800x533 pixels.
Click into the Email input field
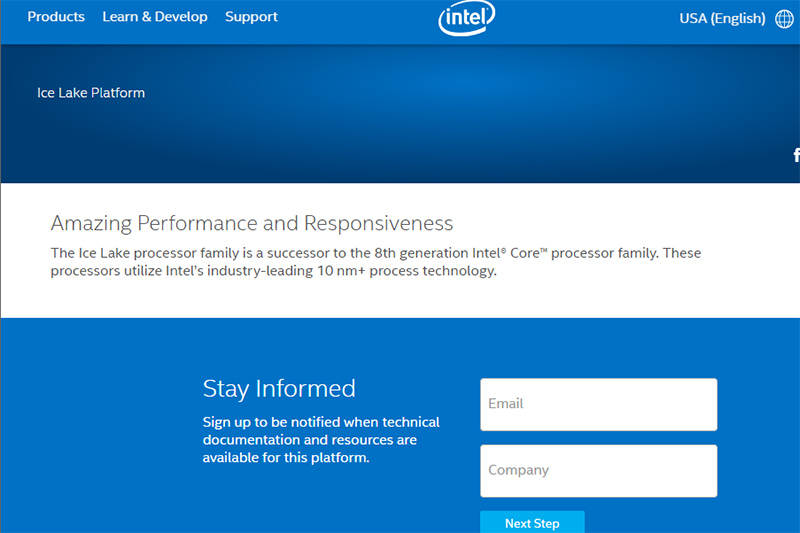[598, 404]
